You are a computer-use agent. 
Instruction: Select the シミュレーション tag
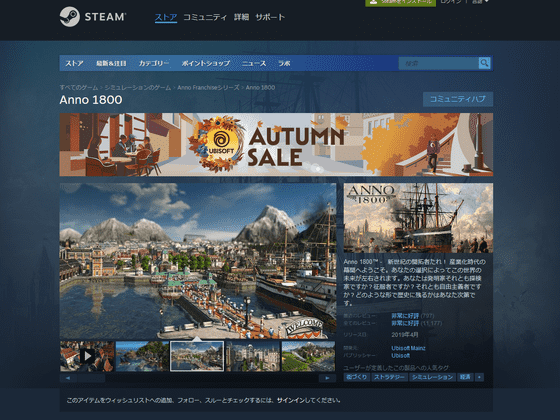[x=432, y=377]
